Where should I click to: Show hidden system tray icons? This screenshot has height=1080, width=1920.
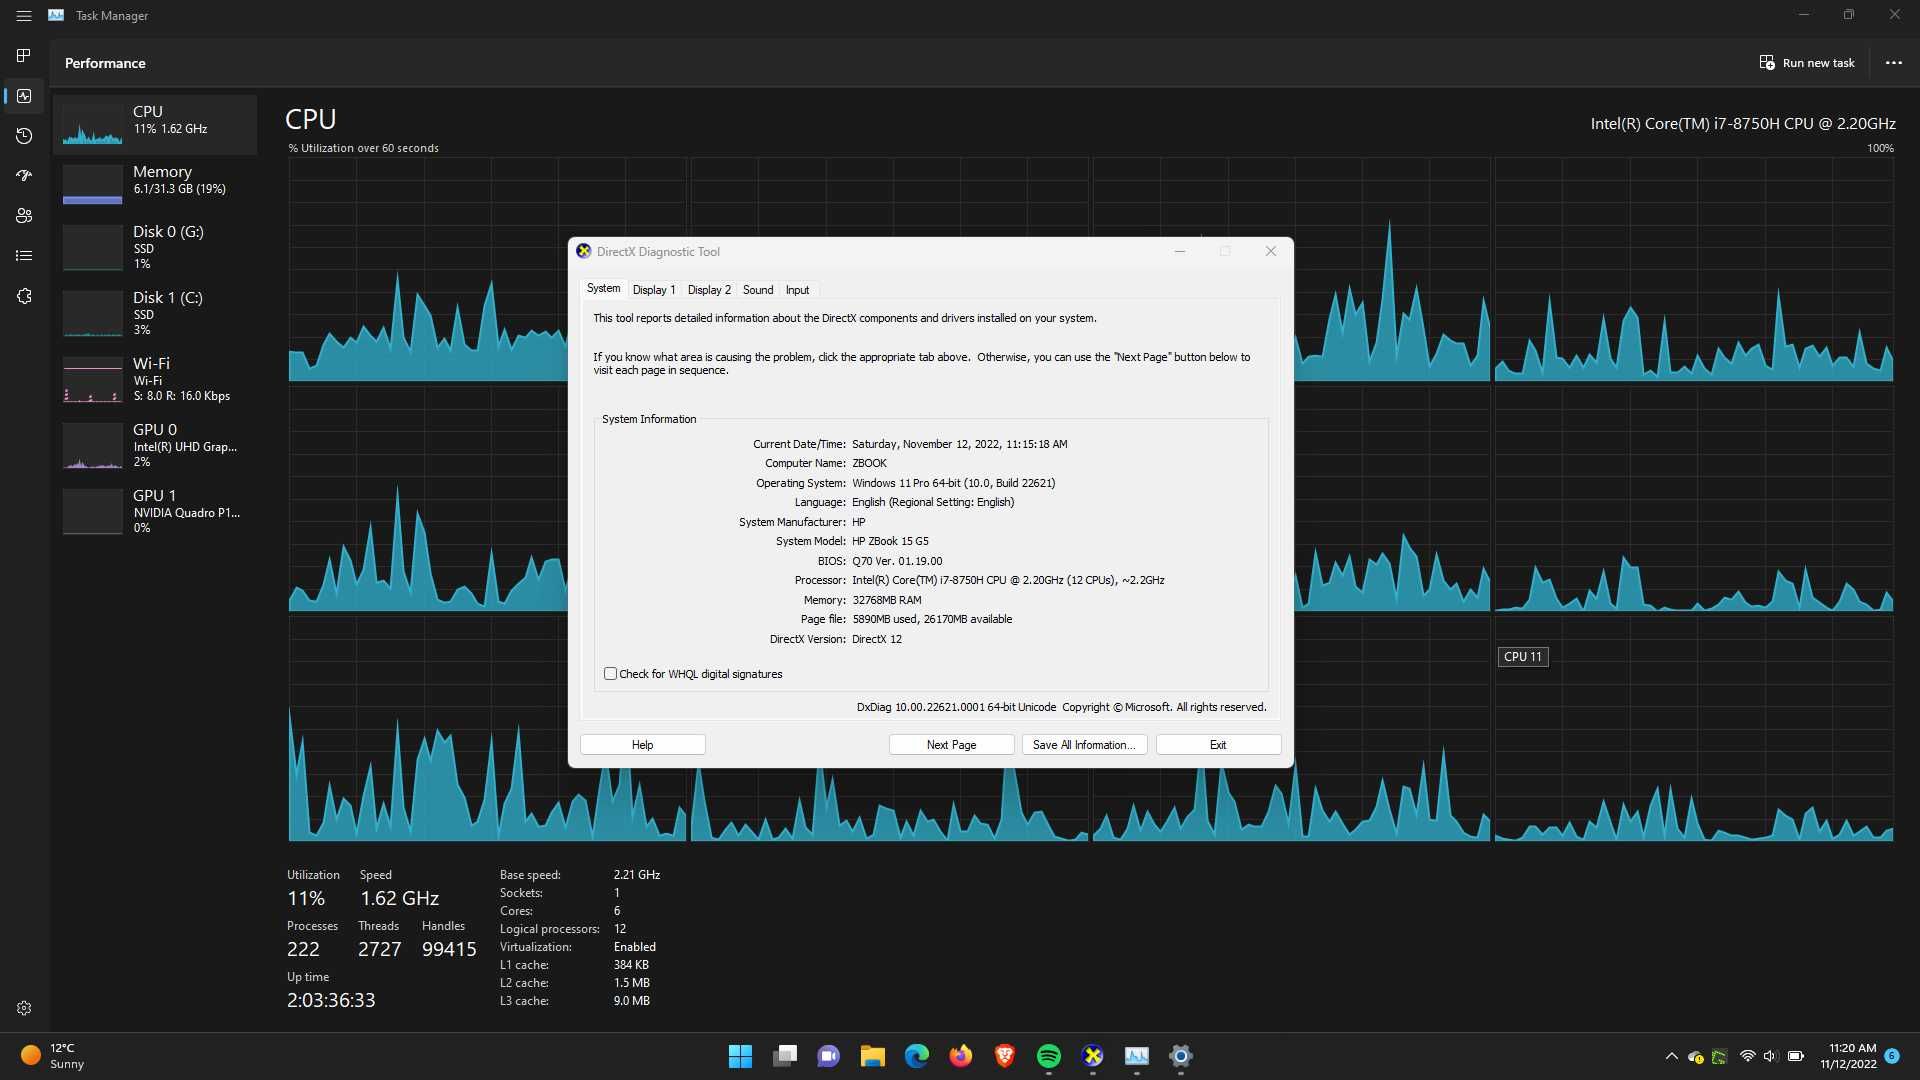[x=1671, y=1056]
